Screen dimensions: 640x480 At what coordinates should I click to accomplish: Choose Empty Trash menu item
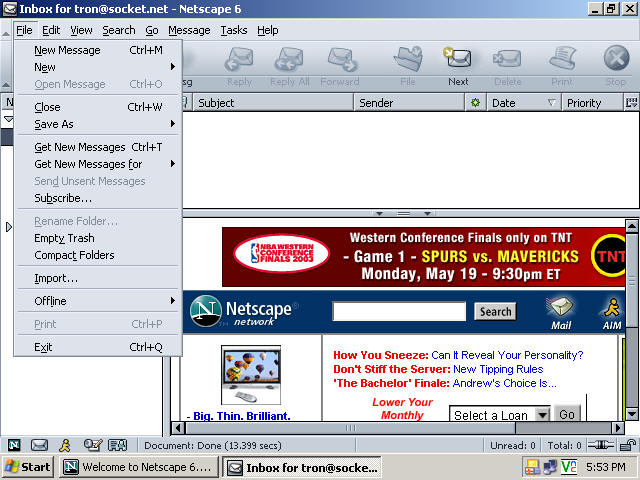point(98,238)
